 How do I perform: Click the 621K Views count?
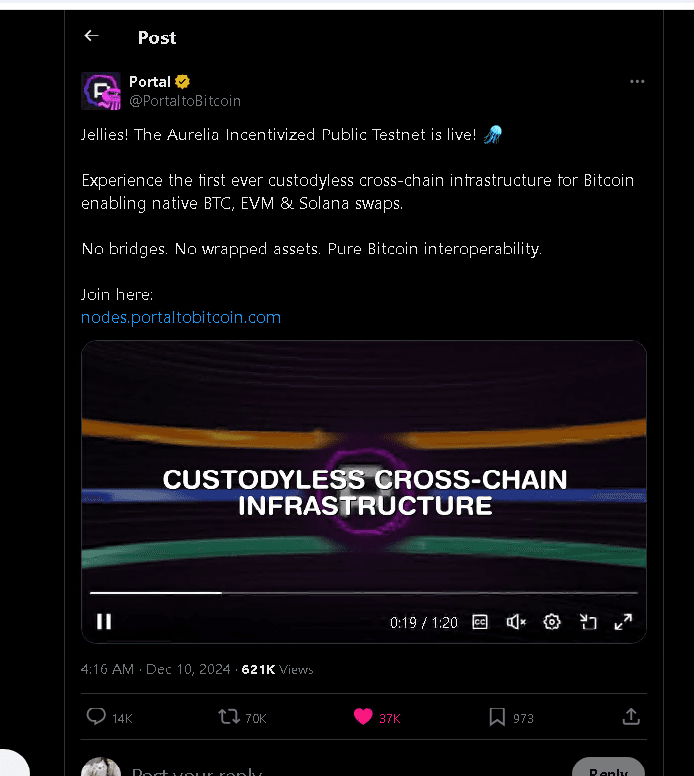point(277,669)
